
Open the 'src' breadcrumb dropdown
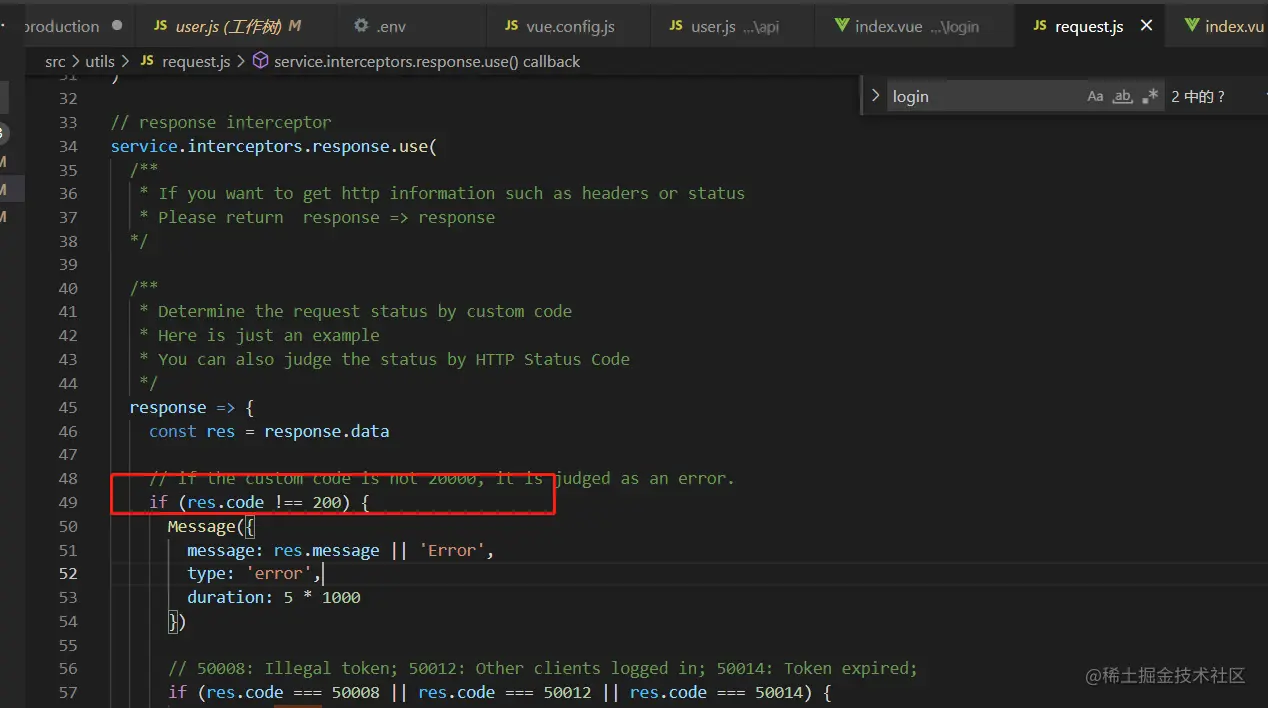(x=55, y=62)
